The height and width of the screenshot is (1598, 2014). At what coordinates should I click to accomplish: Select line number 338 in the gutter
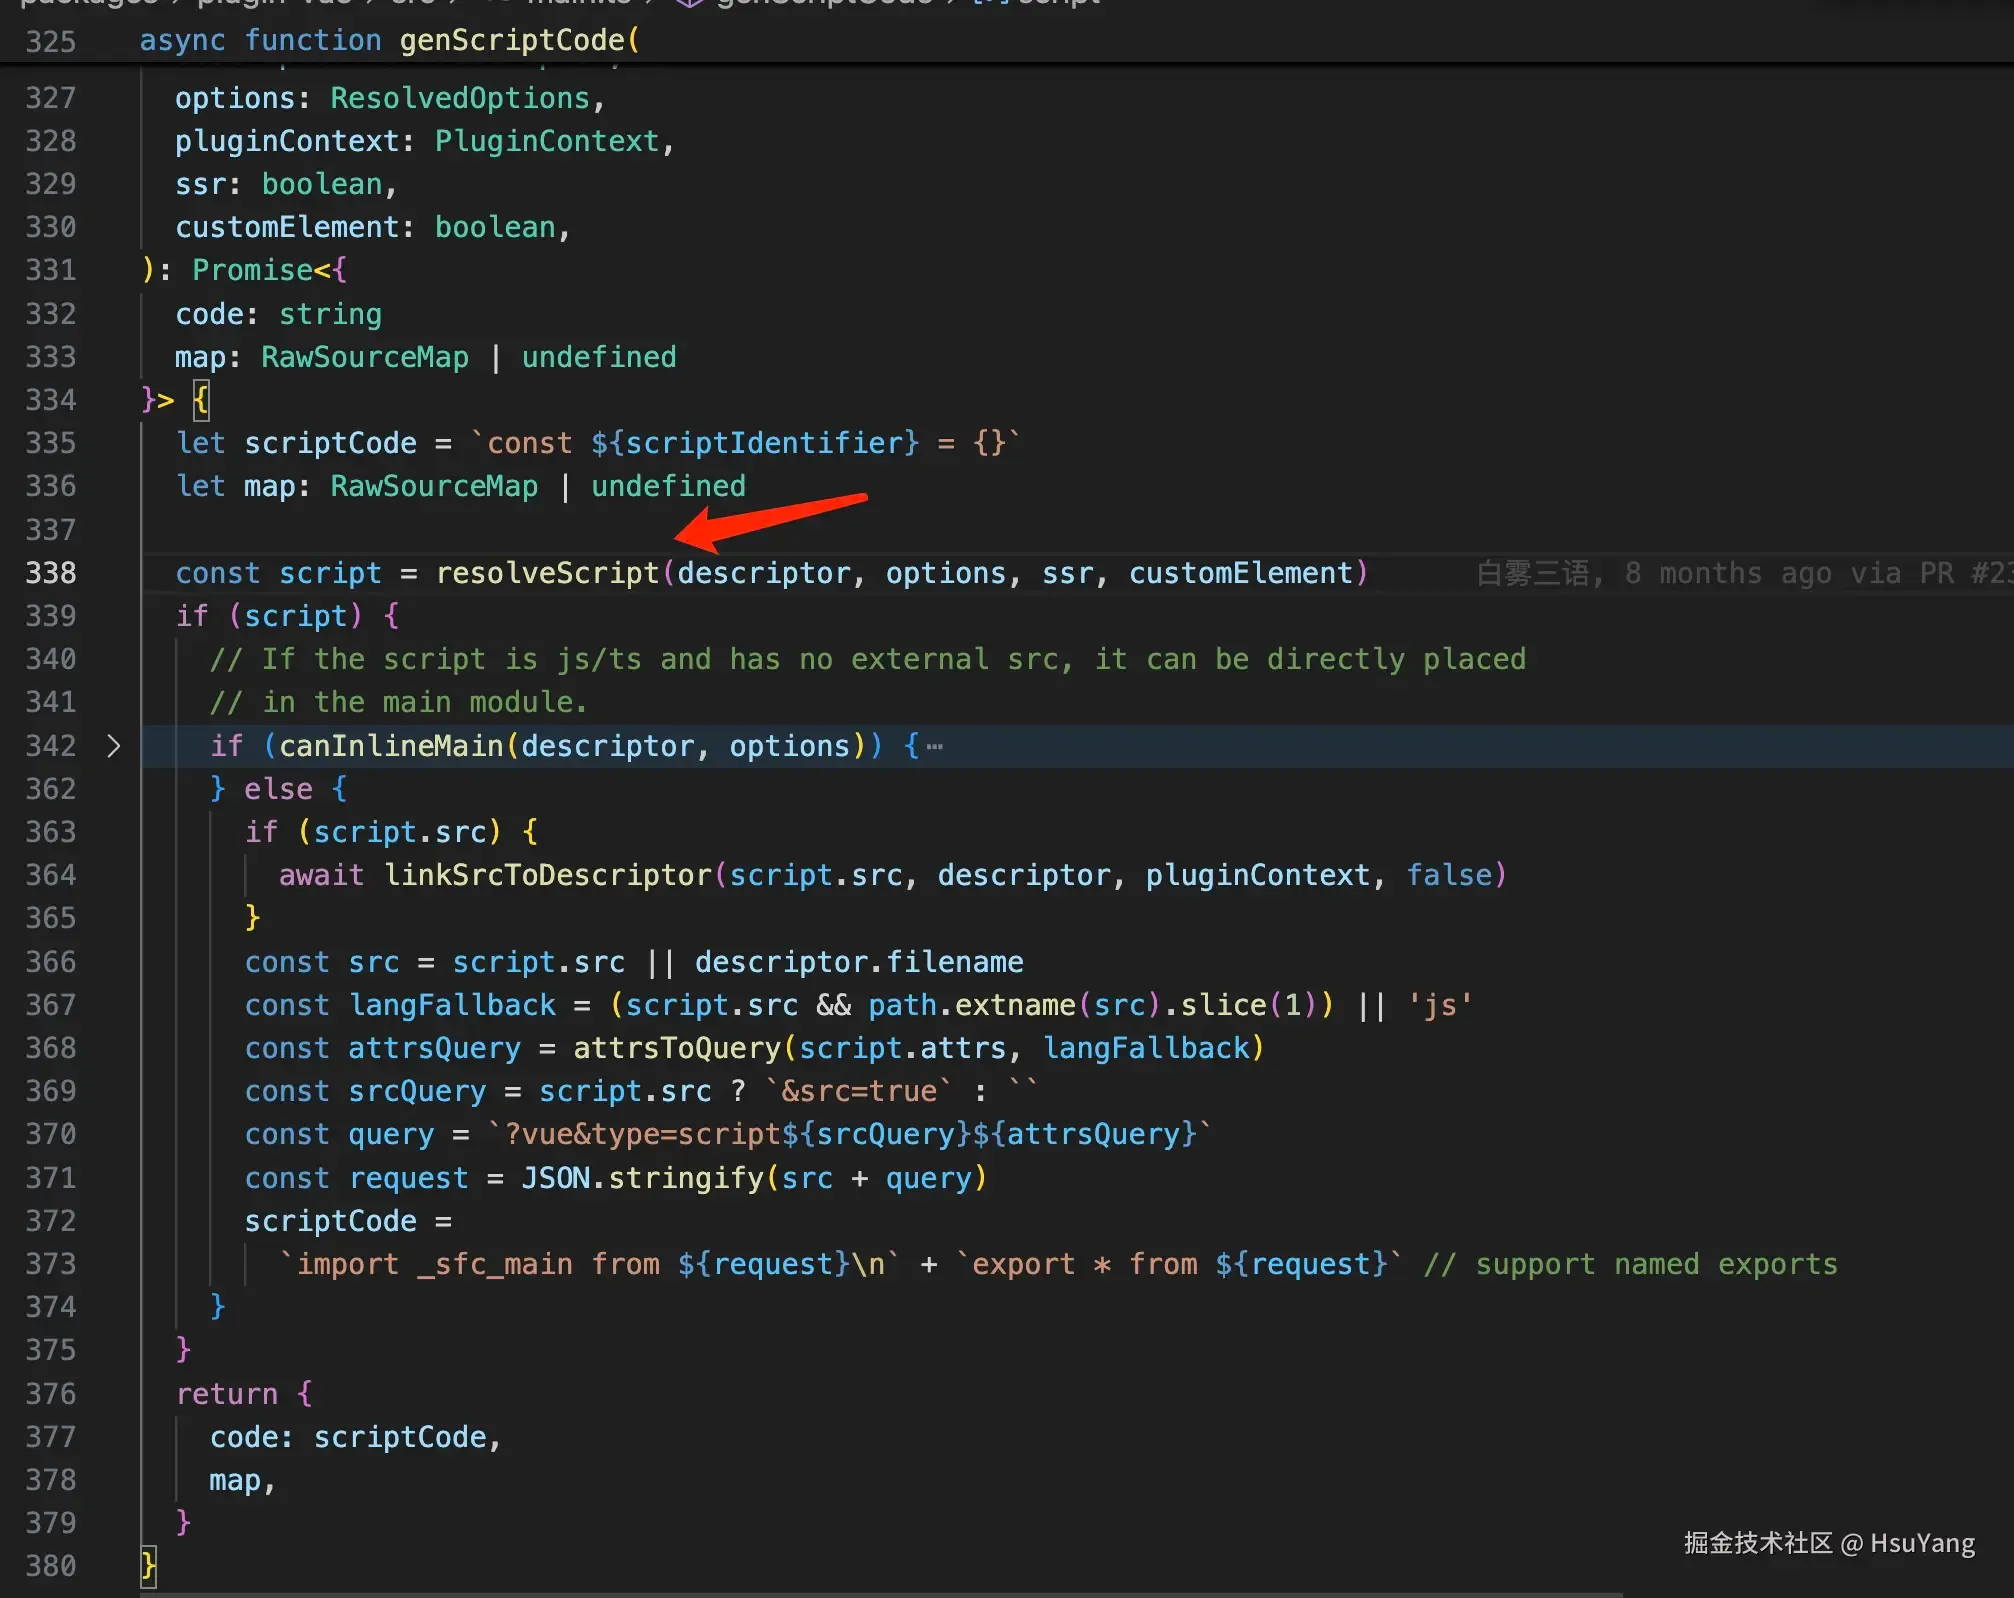click(x=51, y=573)
